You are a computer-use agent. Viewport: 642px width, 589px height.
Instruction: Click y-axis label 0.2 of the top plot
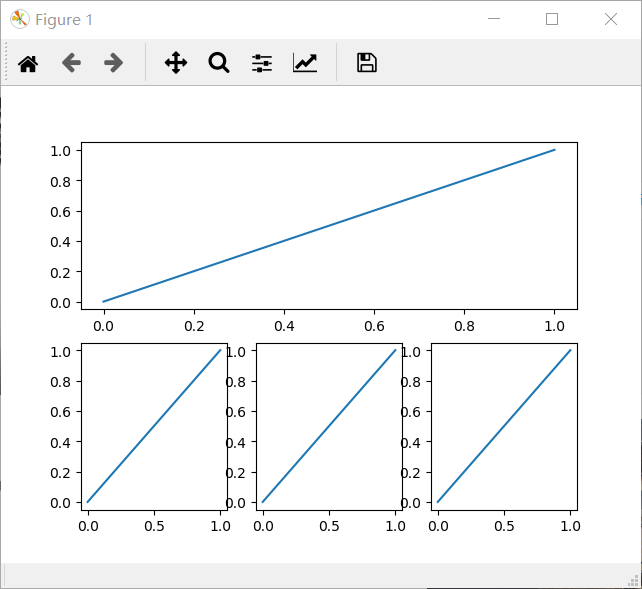[x=60, y=273]
